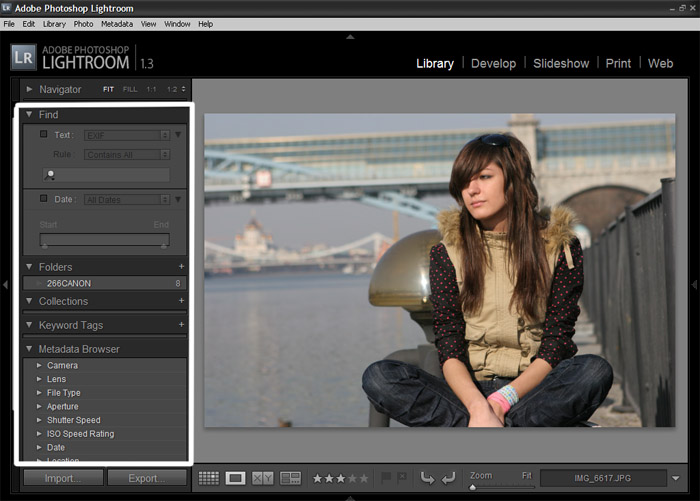The height and width of the screenshot is (501, 700).
Task: Expand Camera in Metadata Browser
Action: pos(39,365)
